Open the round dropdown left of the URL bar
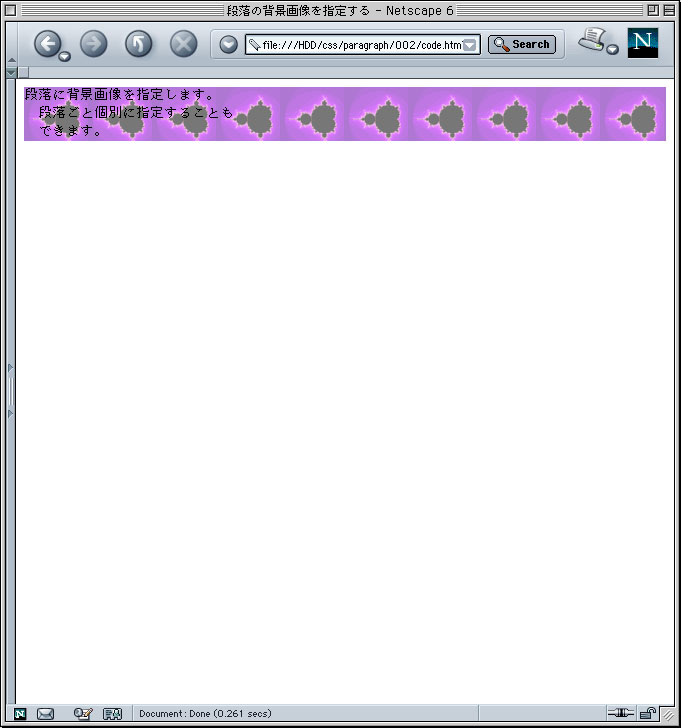The width and height of the screenshot is (681, 728). click(228, 45)
